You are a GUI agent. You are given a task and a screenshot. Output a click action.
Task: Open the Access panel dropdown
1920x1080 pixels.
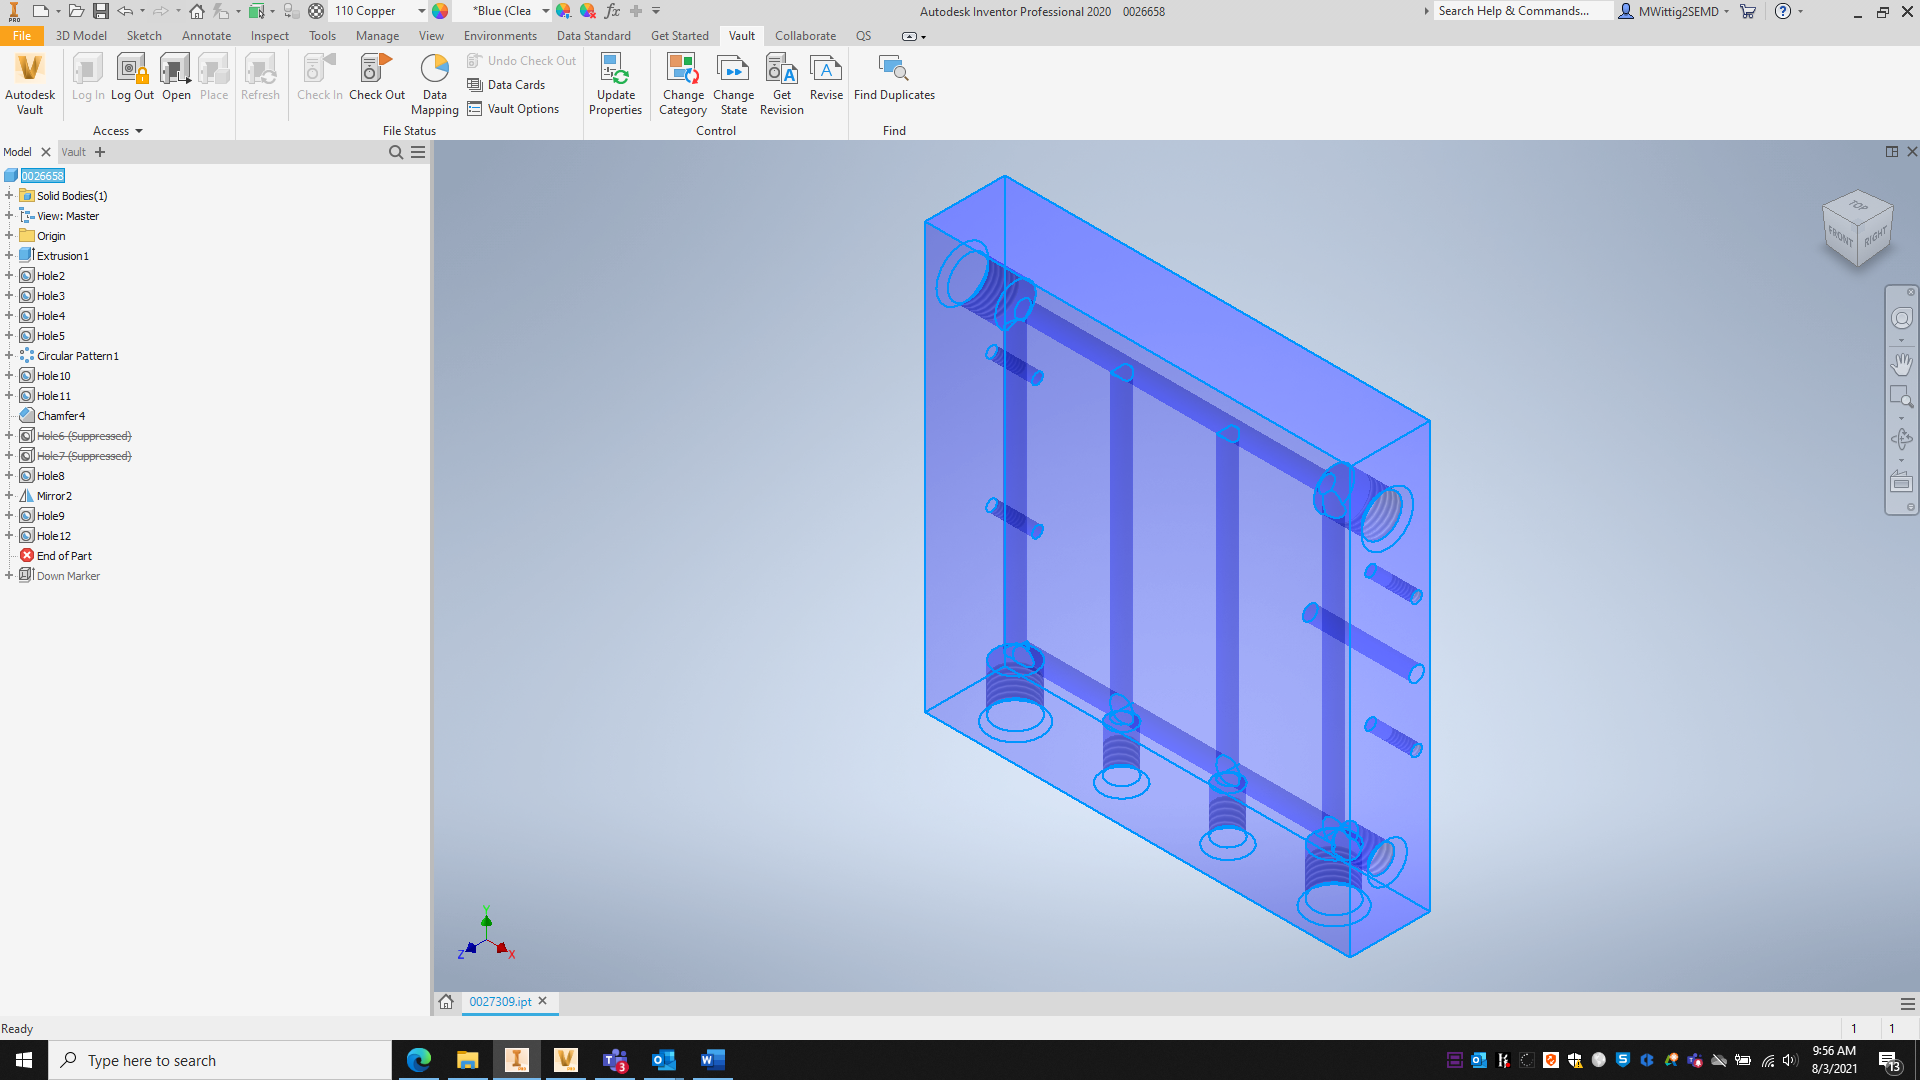(139, 131)
